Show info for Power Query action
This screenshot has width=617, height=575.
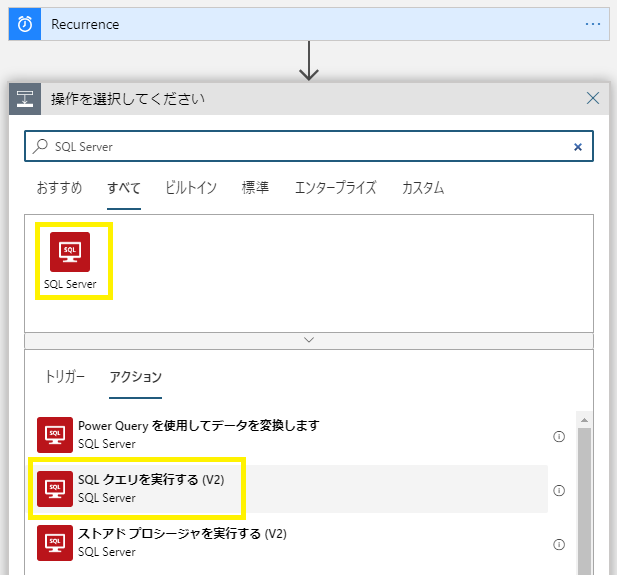coord(559,436)
